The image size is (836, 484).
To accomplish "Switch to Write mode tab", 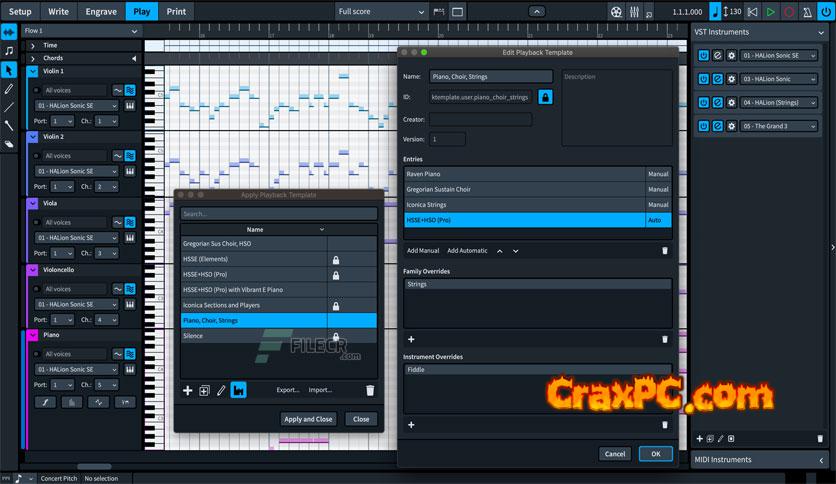I will (x=58, y=11).
